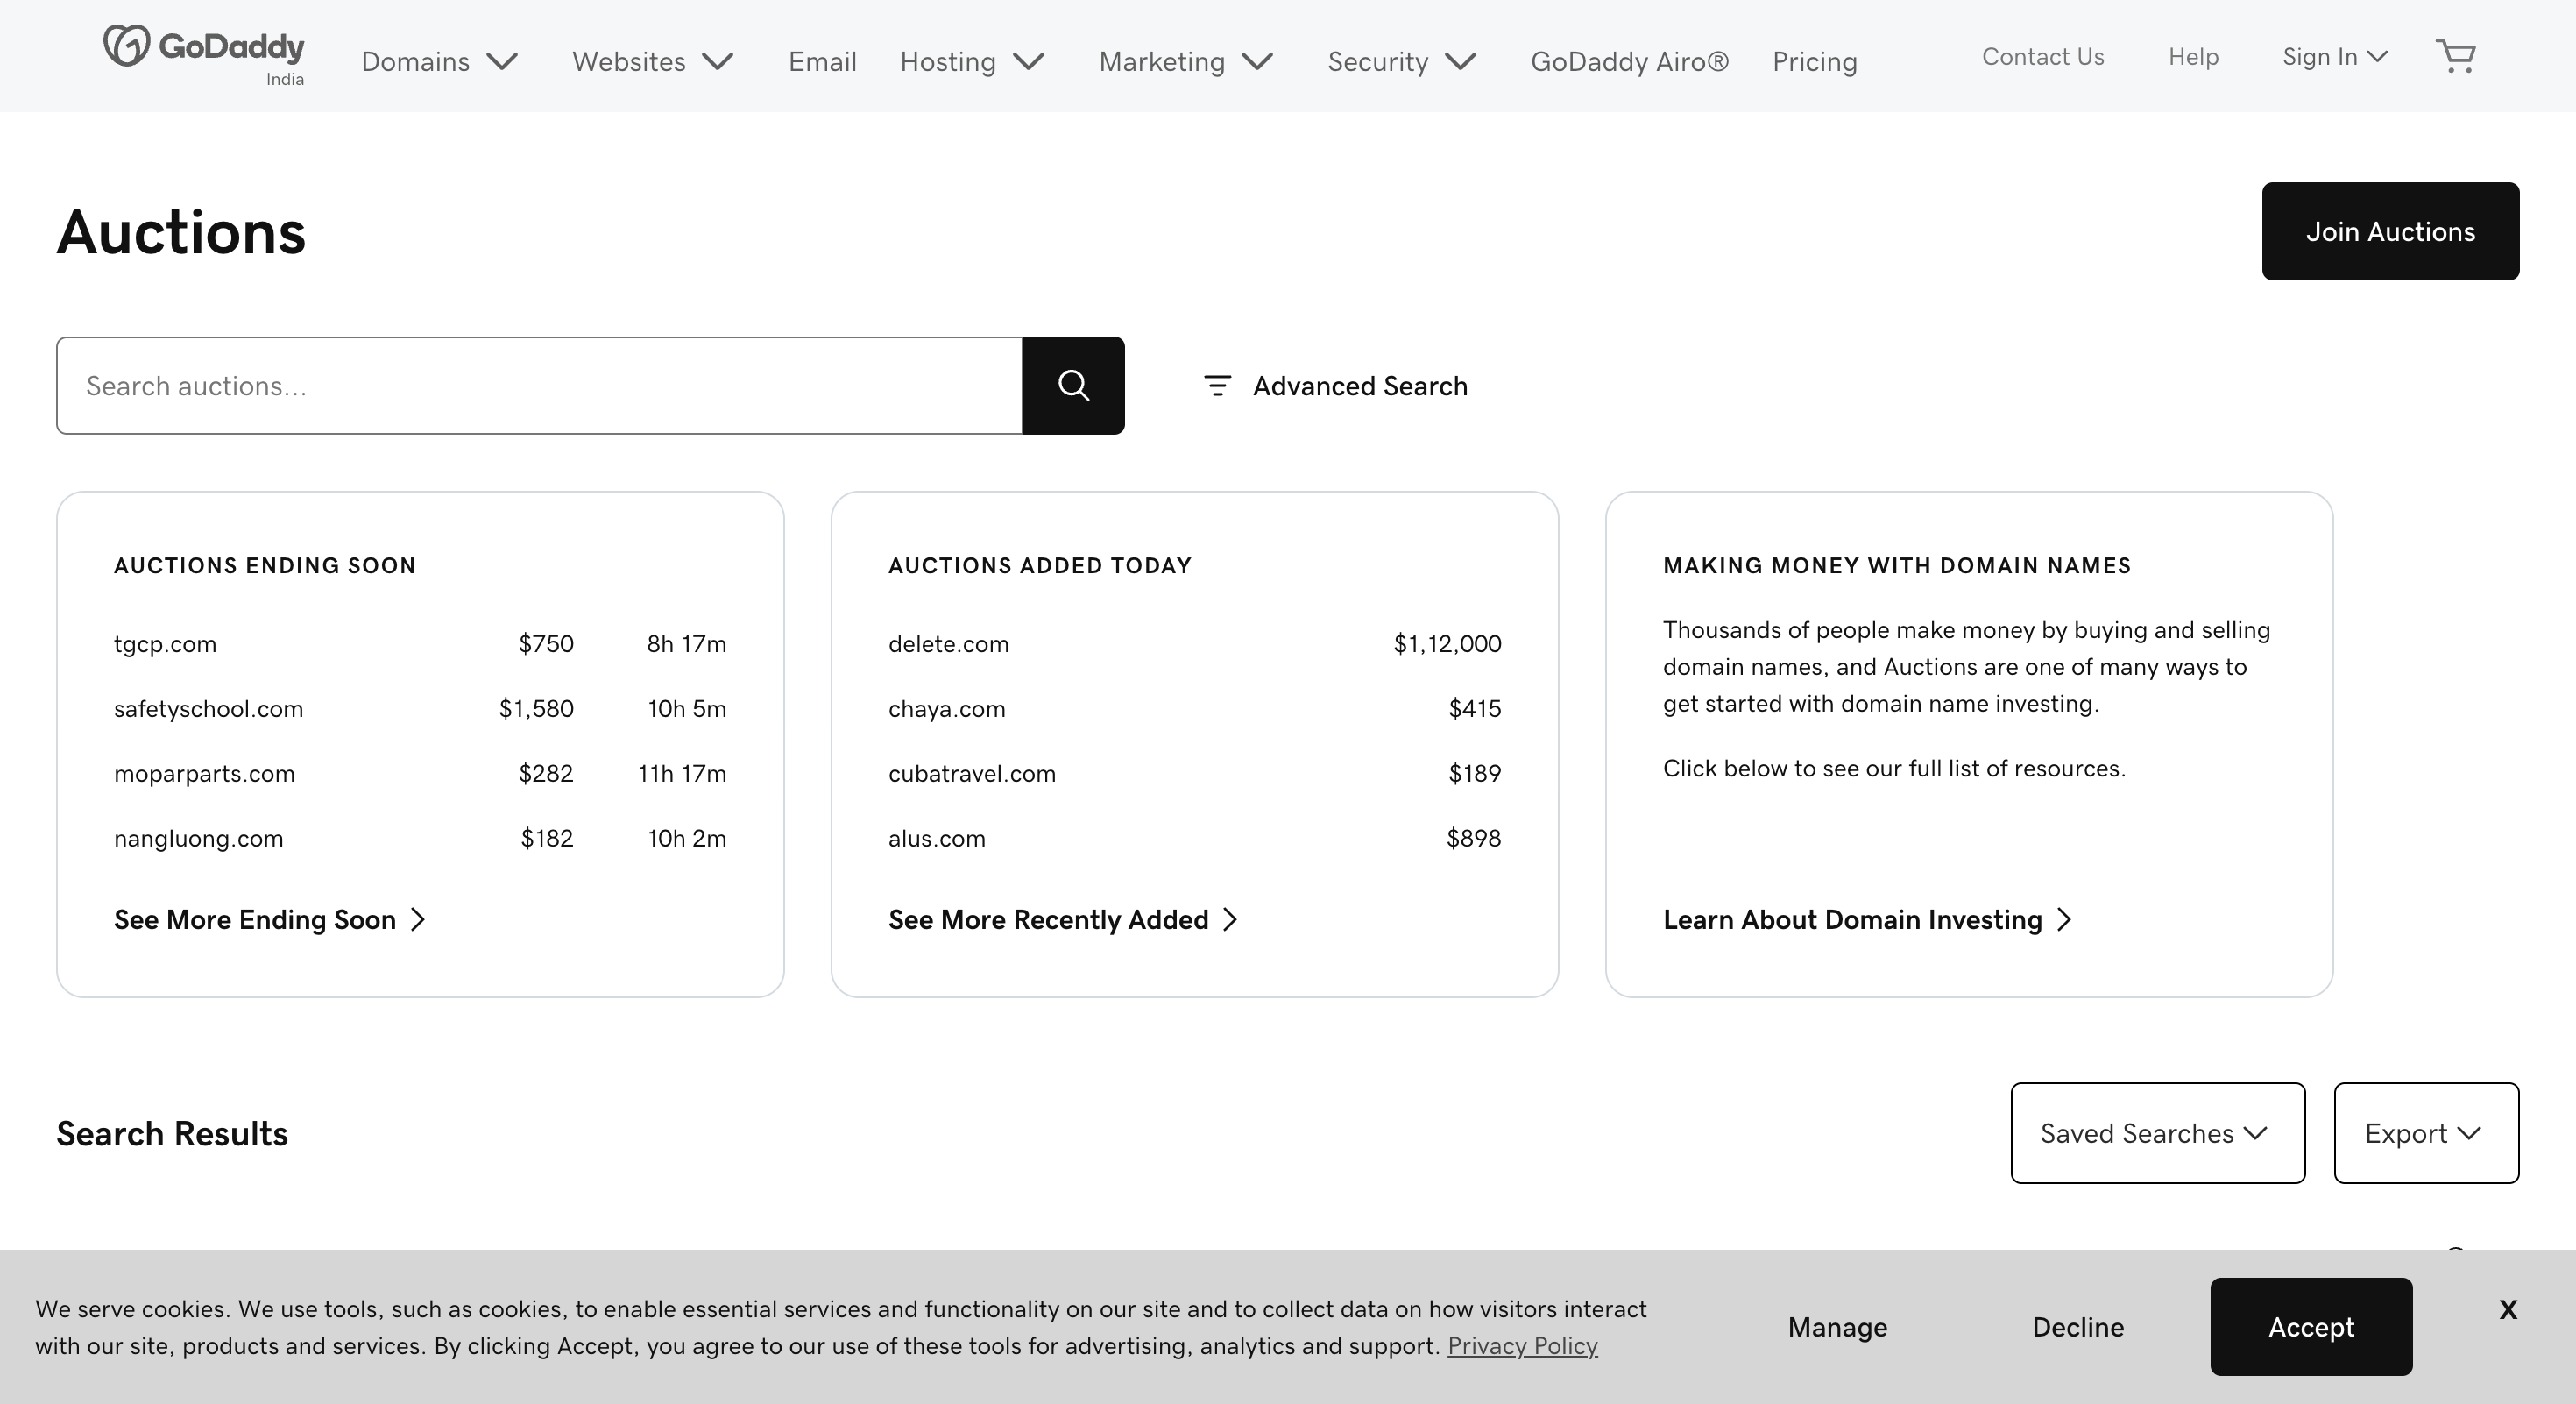Click the Advanced Search filter icon
The height and width of the screenshot is (1404, 2576).
(1217, 386)
